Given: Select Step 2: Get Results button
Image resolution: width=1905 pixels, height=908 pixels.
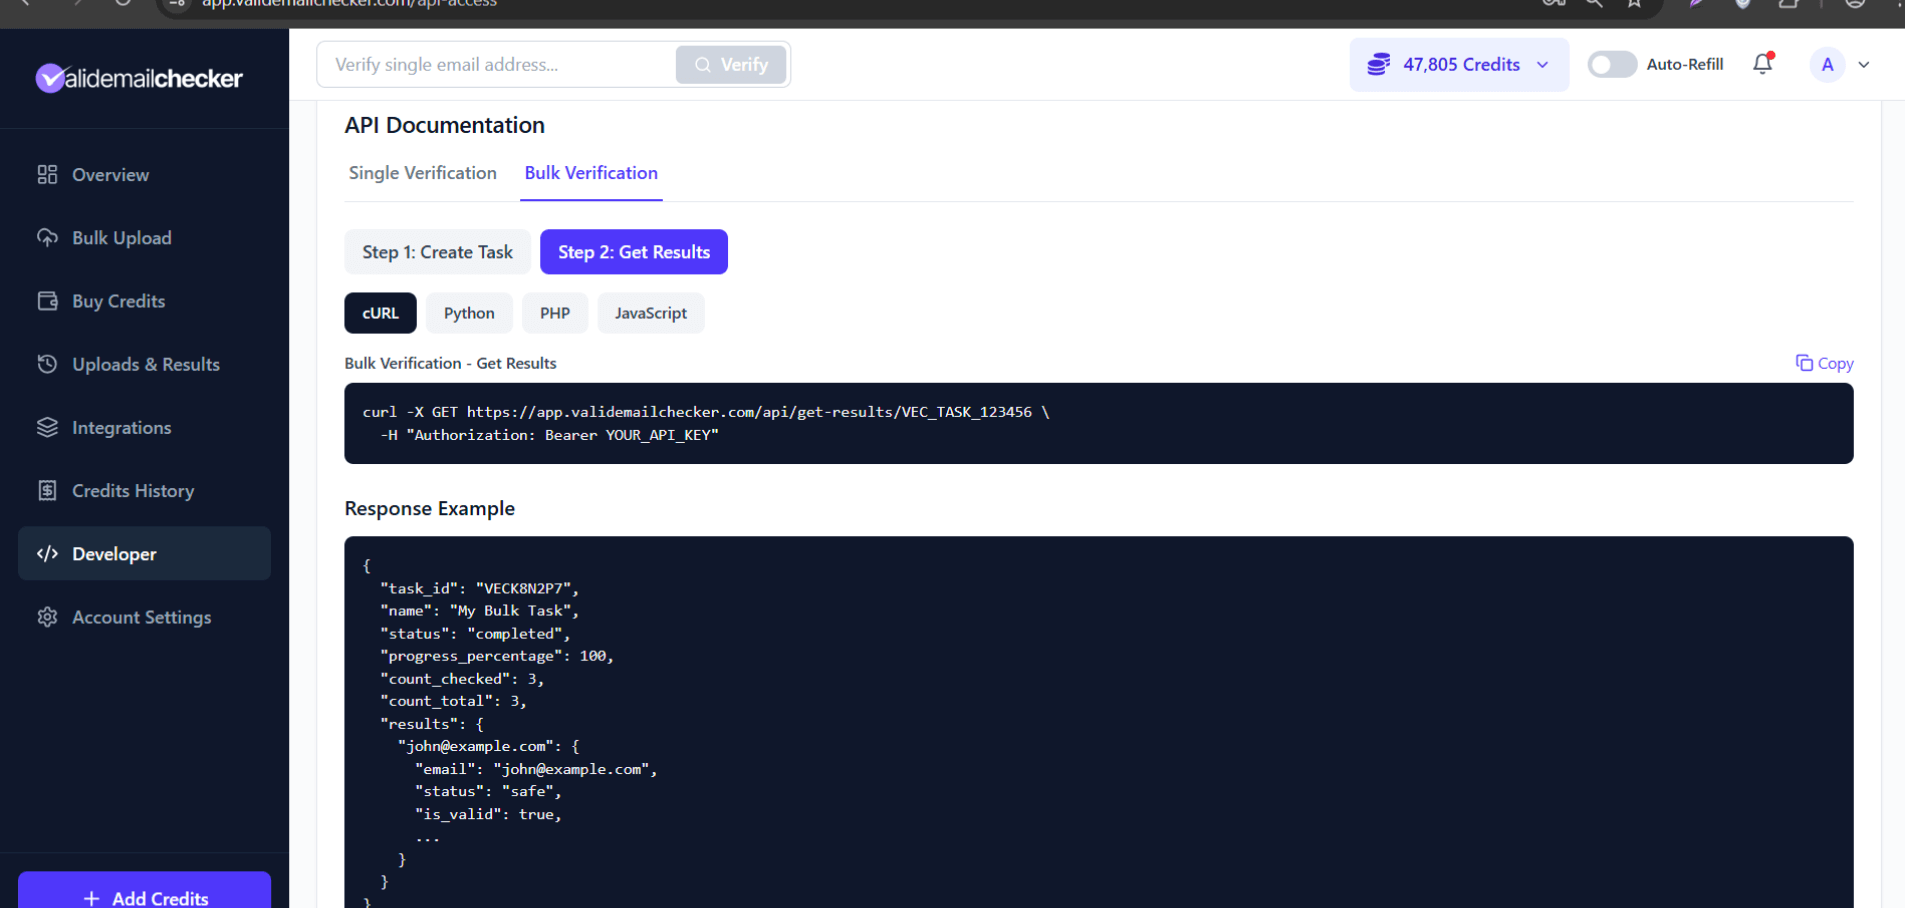Looking at the screenshot, I should click(x=634, y=252).
